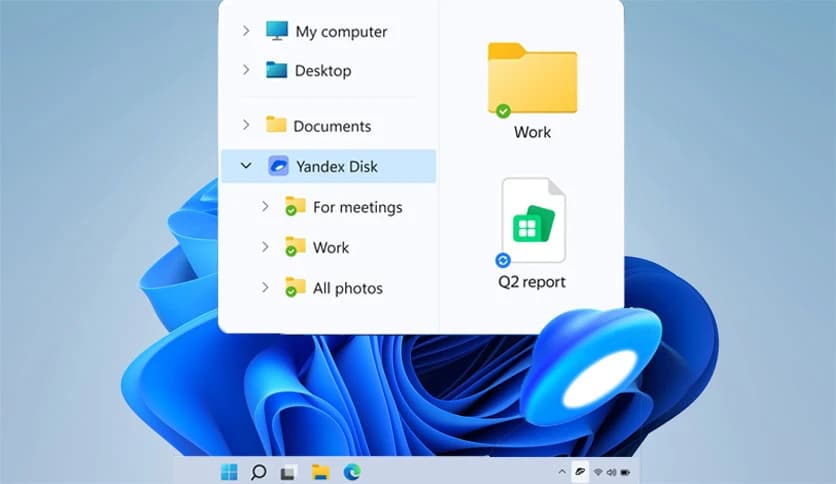Image resolution: width=836 pixels, height=484 pixels.
Task: Click the volume speaker tray icon
Action: click(x=612, y=472)
